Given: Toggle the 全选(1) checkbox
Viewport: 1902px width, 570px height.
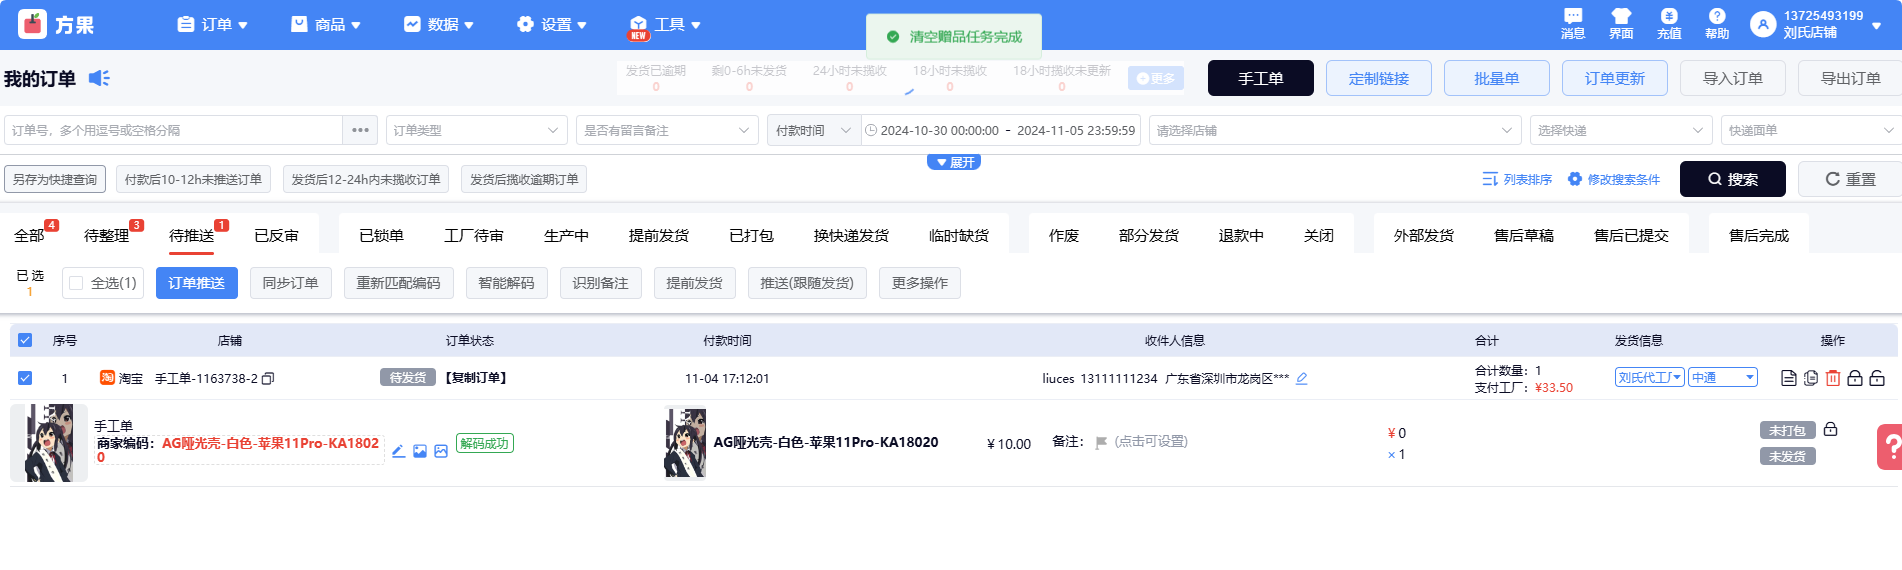Looking at the screenshot, I should coord(76,283).
